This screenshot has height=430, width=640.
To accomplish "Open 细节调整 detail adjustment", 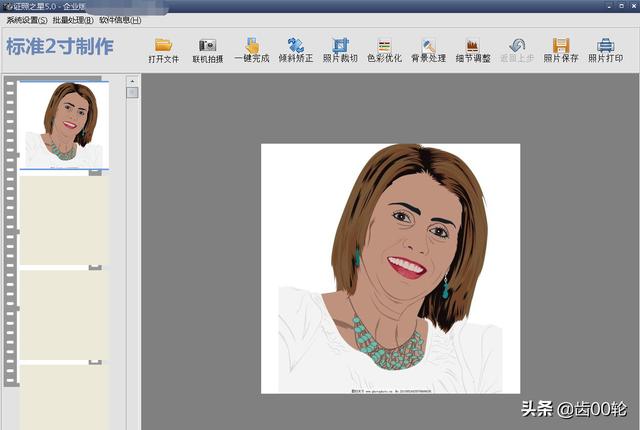I will click(472, 45).
